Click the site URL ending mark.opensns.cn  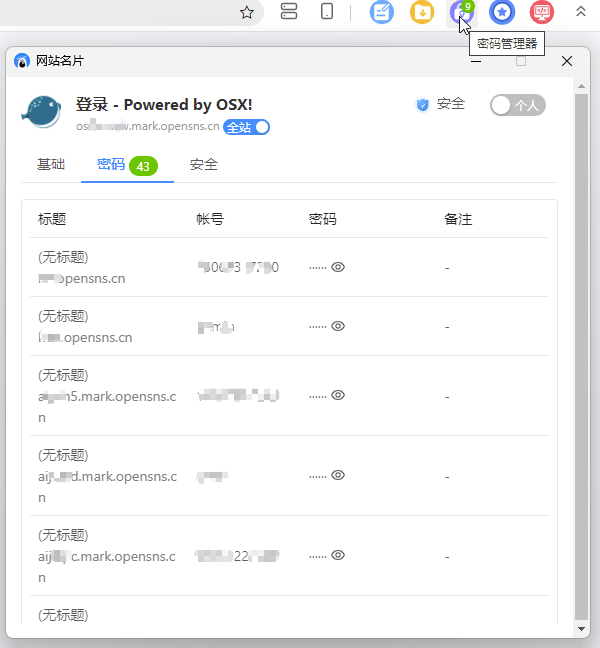click(148, 126)
